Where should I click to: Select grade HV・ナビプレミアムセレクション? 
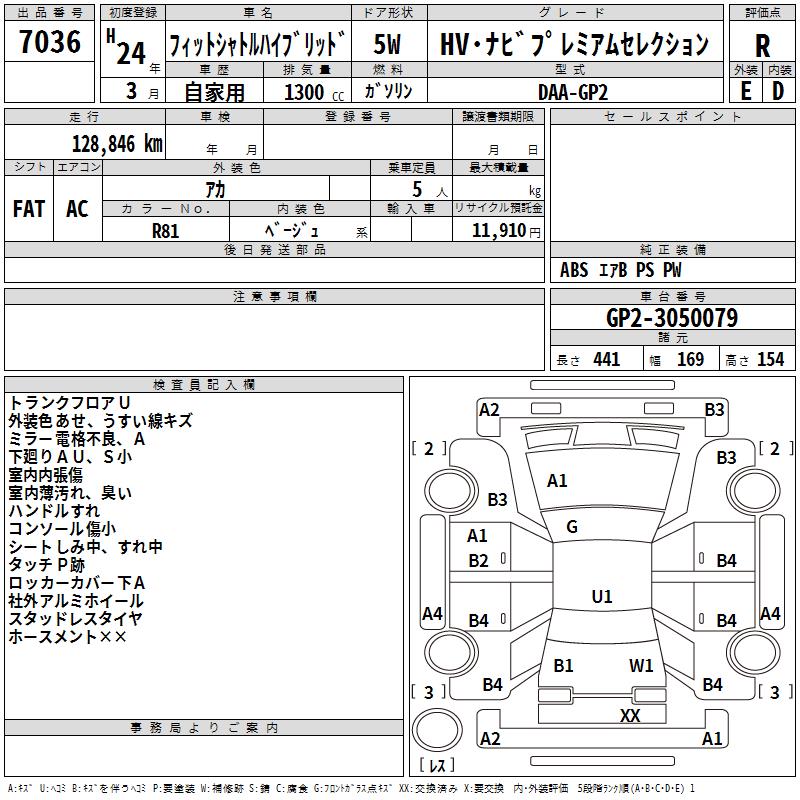(574, 44)
